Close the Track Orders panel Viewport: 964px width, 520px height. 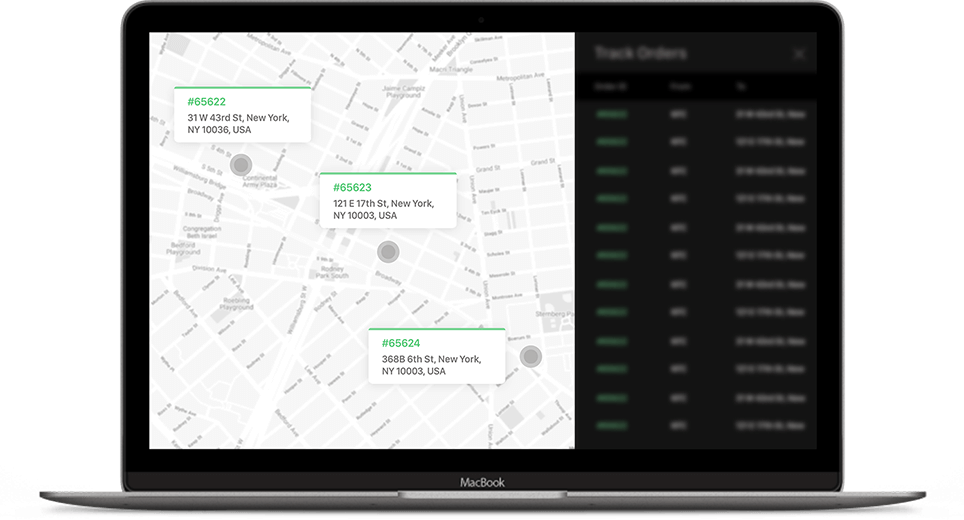point(799,54)
